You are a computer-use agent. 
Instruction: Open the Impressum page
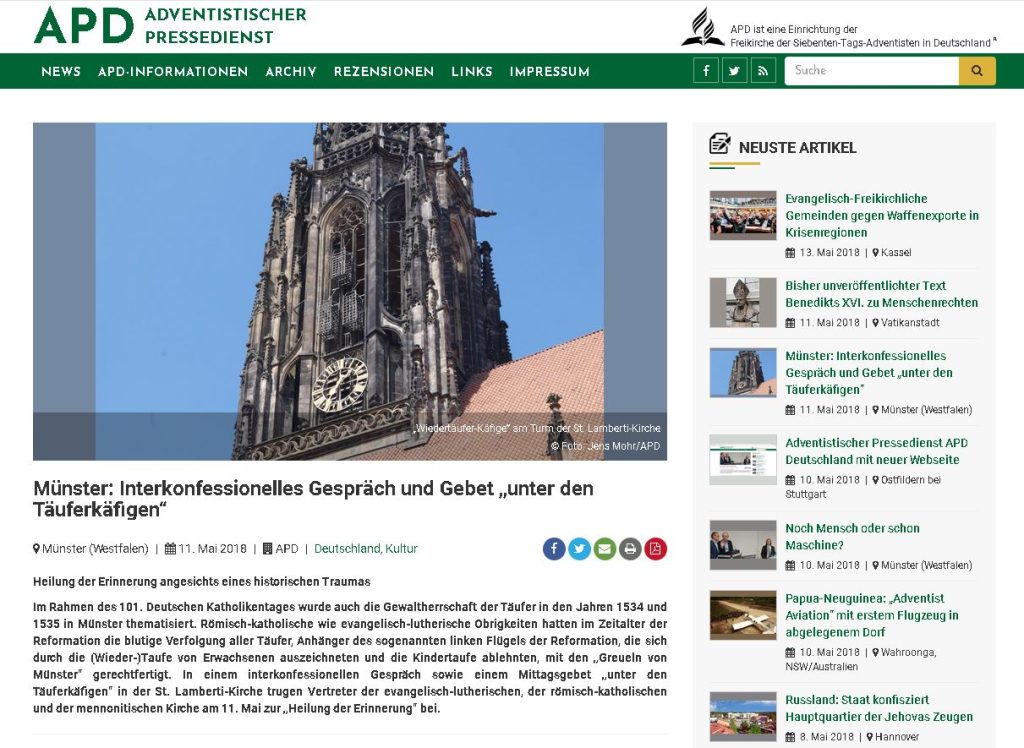click(x=549, y=72)
